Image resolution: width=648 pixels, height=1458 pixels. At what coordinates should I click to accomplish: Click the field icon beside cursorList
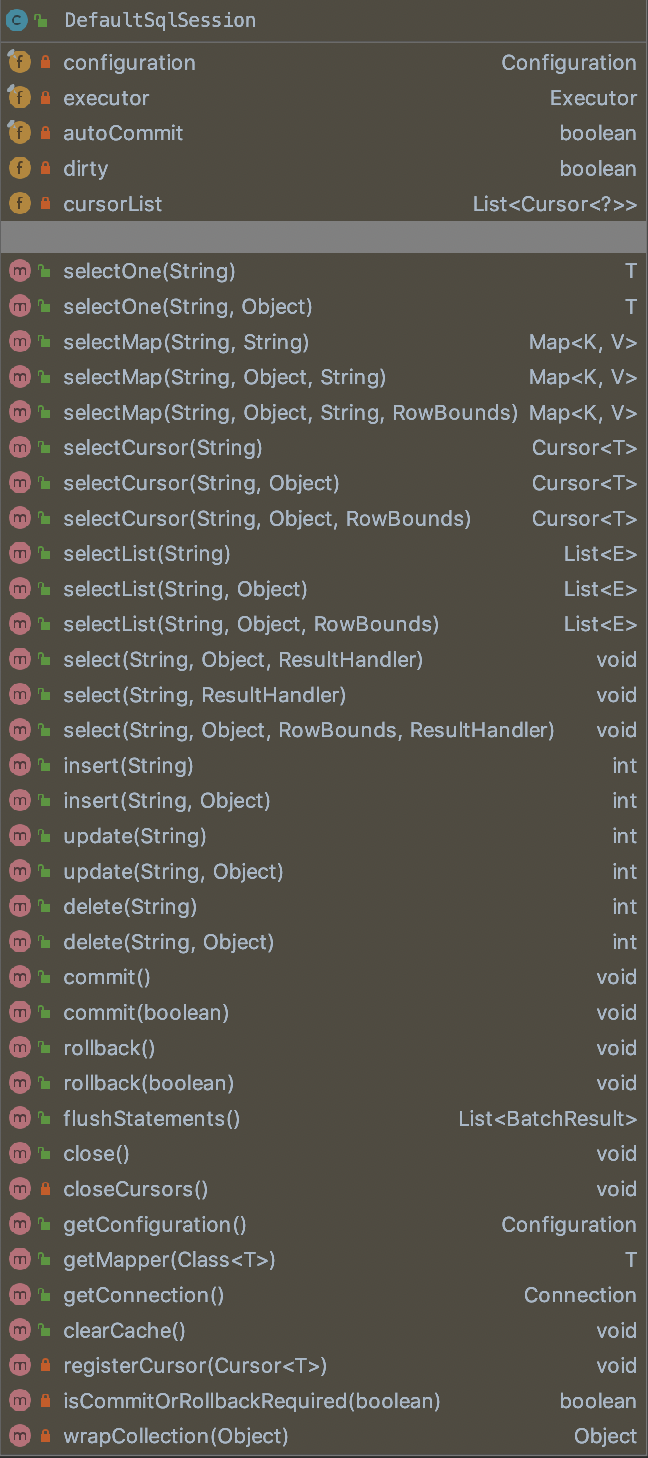coord(19,204)
